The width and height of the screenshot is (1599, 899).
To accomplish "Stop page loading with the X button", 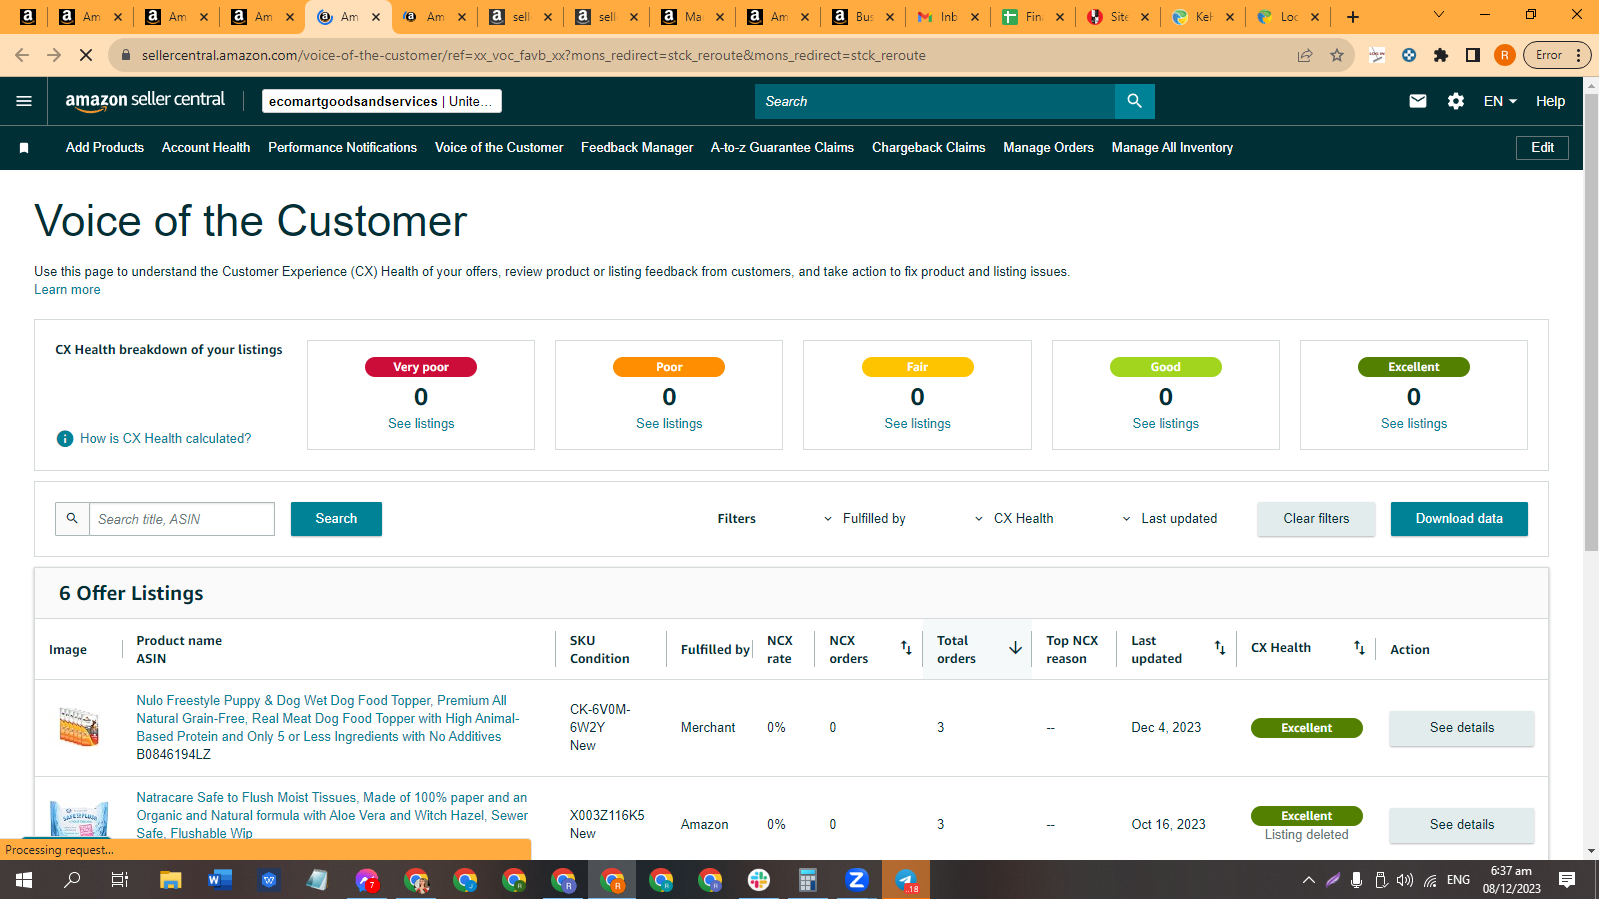I will 86,55.
